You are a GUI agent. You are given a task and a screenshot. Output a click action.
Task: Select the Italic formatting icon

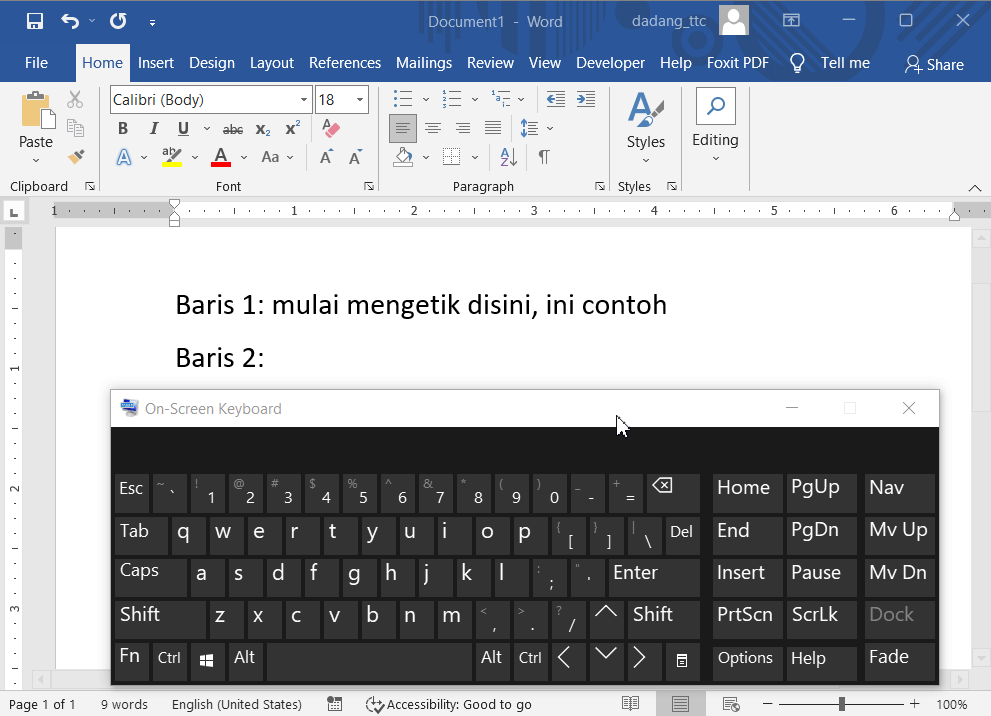pyautogui.click(x=152, y=128)
